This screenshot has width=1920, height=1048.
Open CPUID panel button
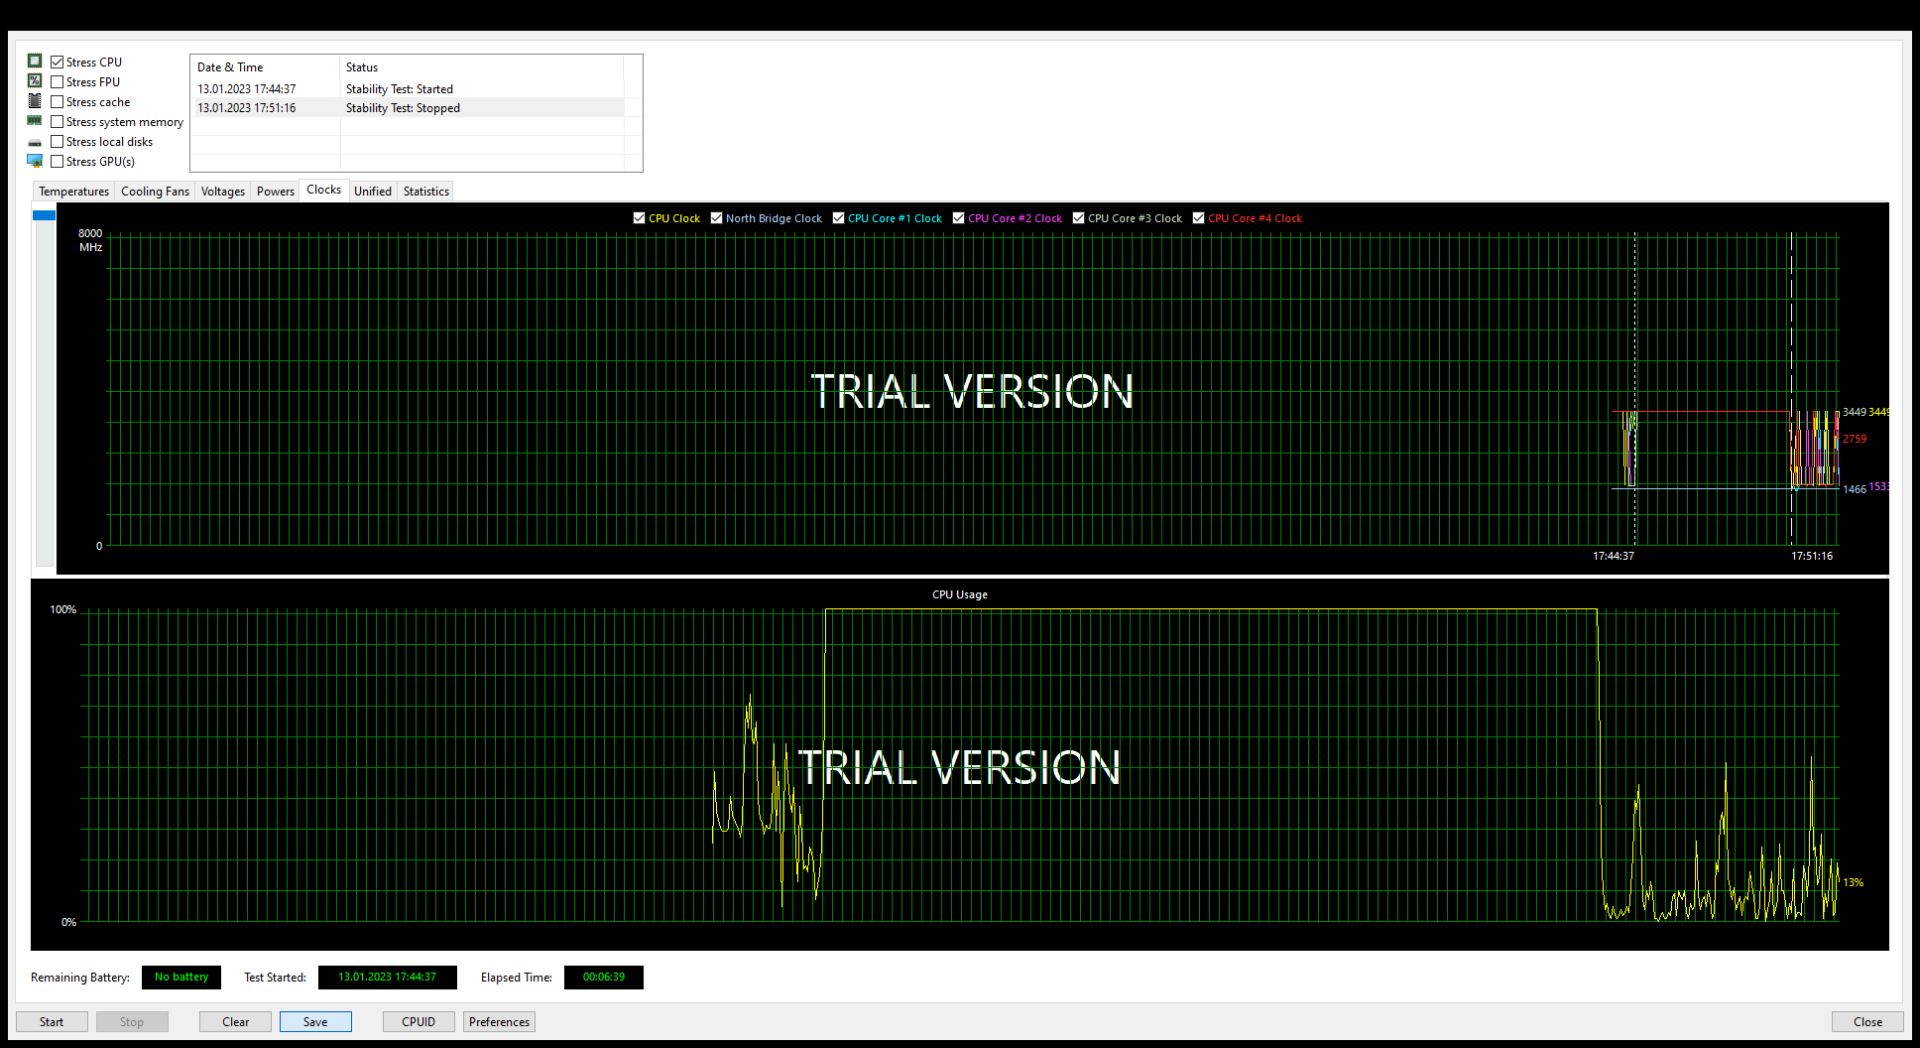click(x=419, y=1022)
